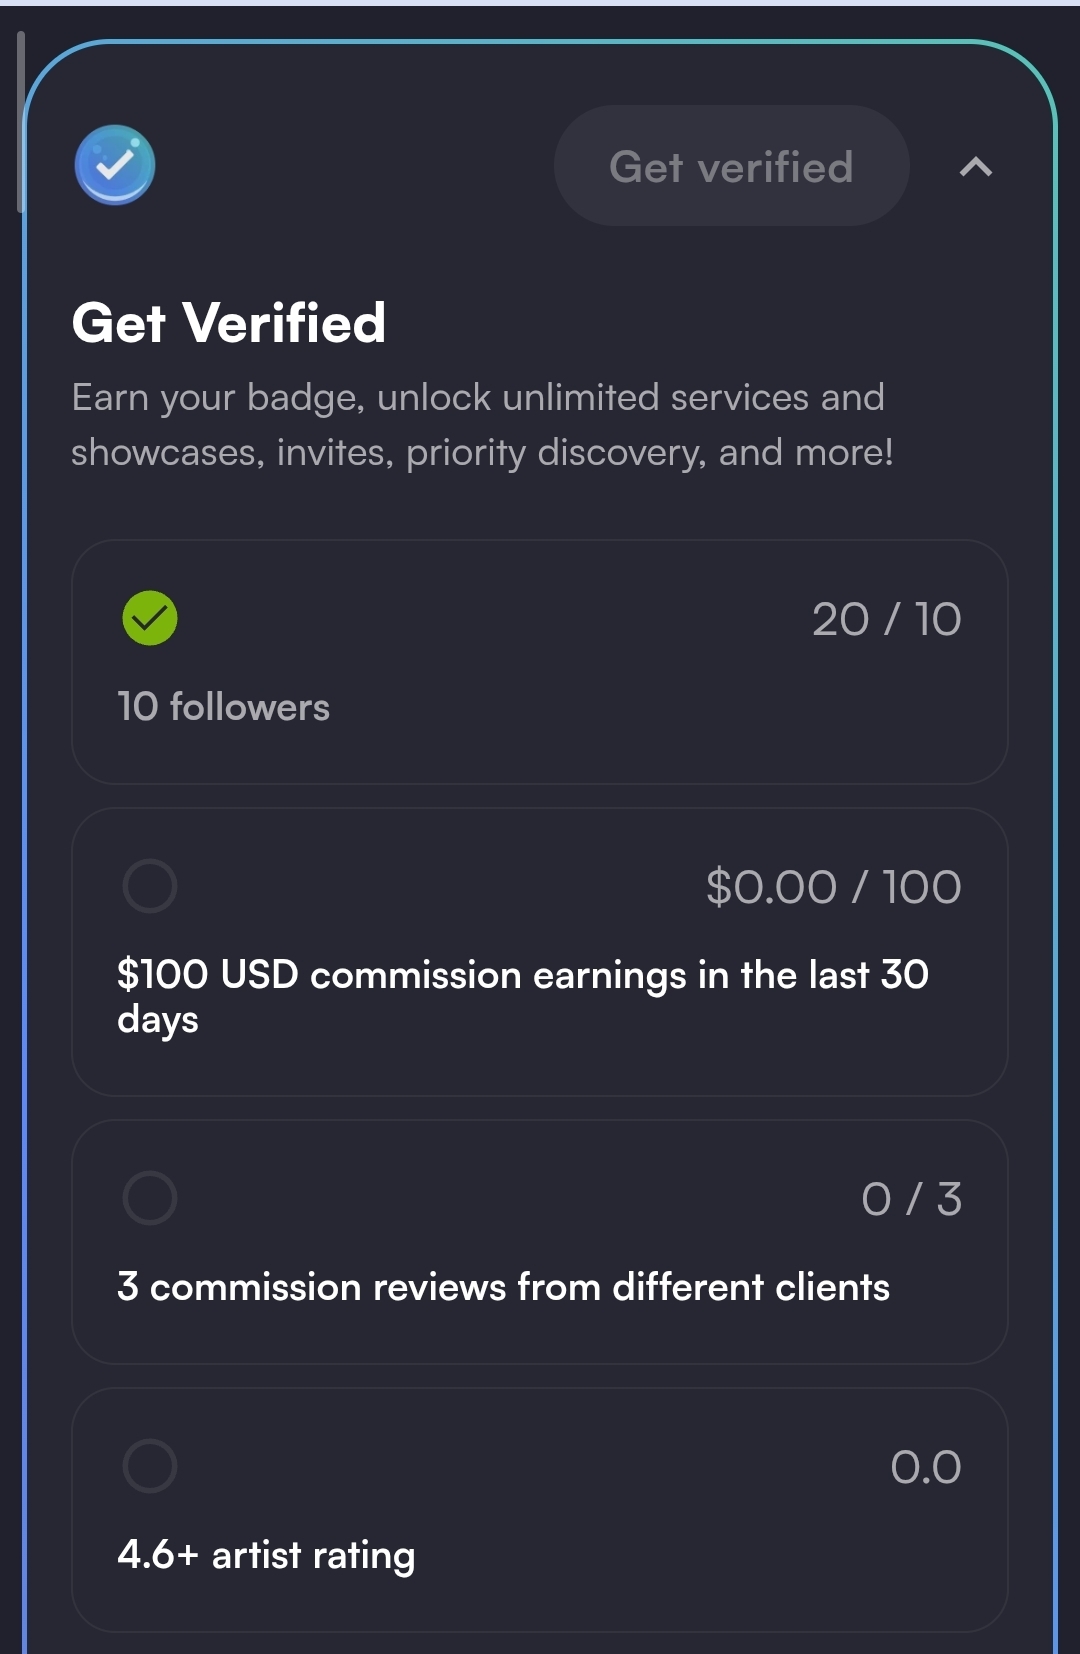This screenshot has height=1654, width=1080.
Task: Click the empty circle for artist rating
Action: (x=150, y=1466)
